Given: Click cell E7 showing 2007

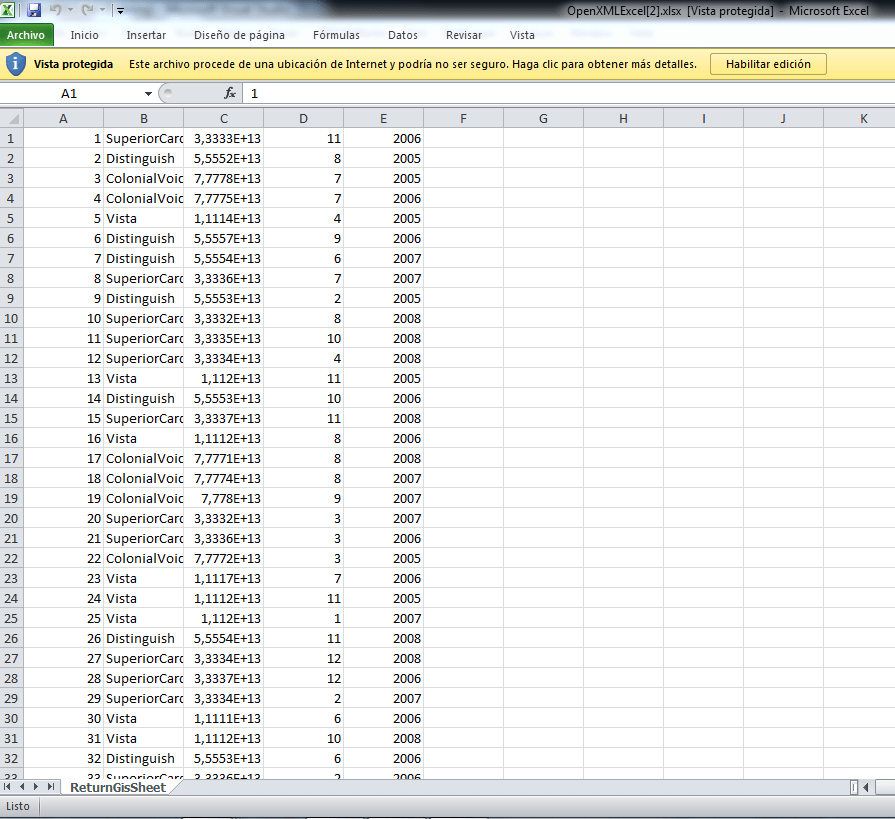Looking at the screenshot, I should tap(384, 259).
